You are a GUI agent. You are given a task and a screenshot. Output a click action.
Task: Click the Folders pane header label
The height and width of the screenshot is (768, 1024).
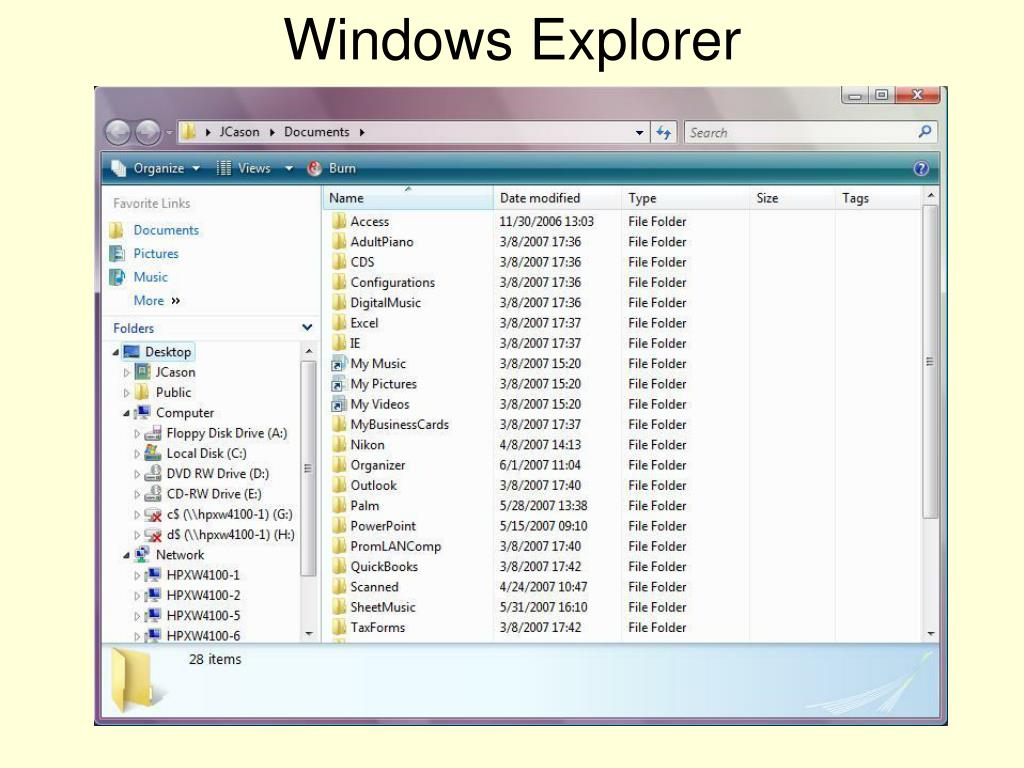point(133,328)
